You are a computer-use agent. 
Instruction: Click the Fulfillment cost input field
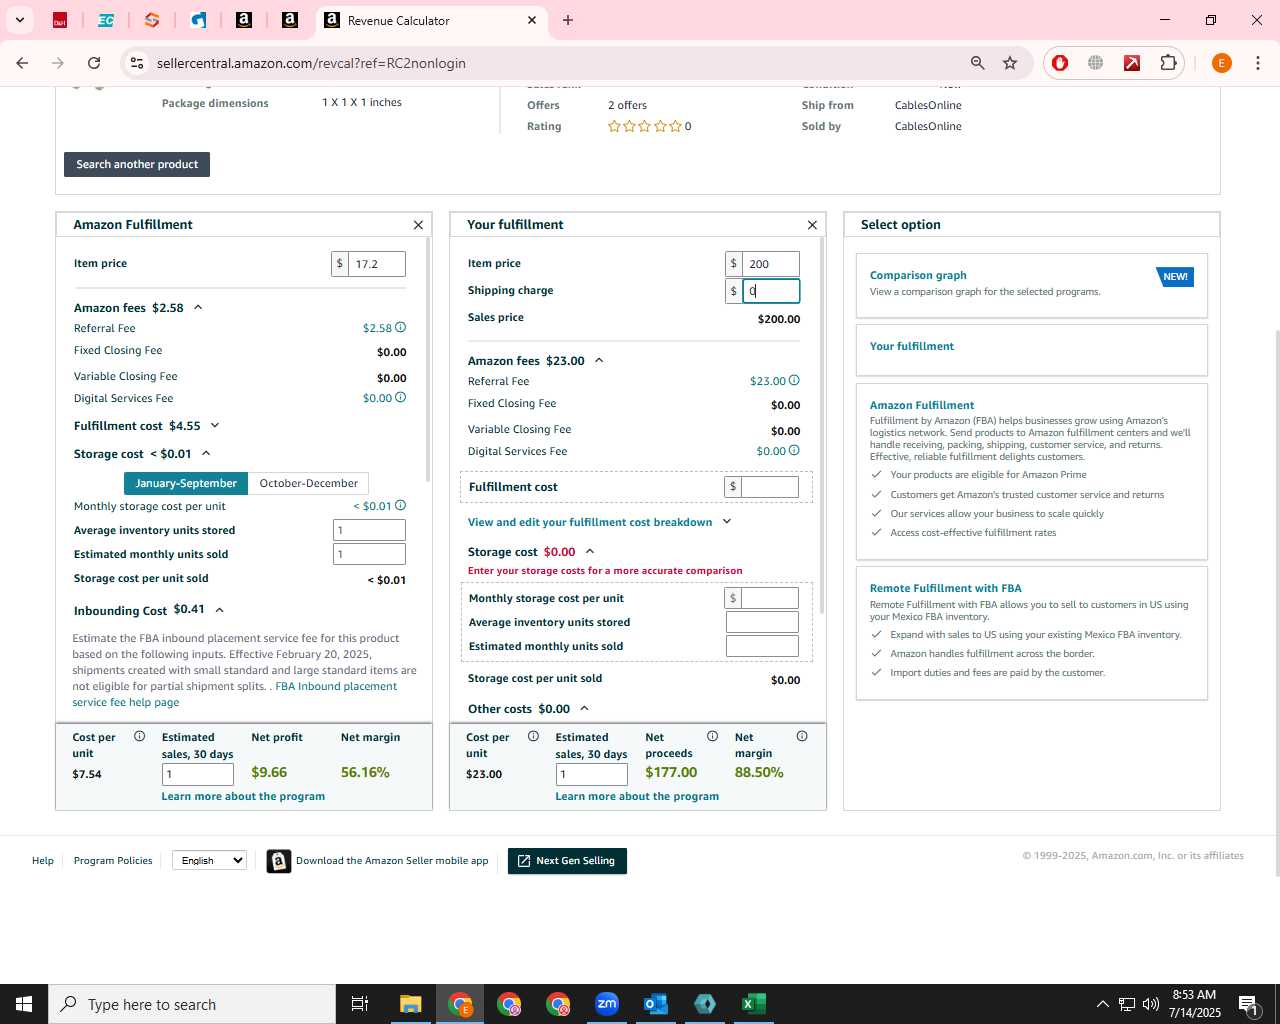point(770,487)
